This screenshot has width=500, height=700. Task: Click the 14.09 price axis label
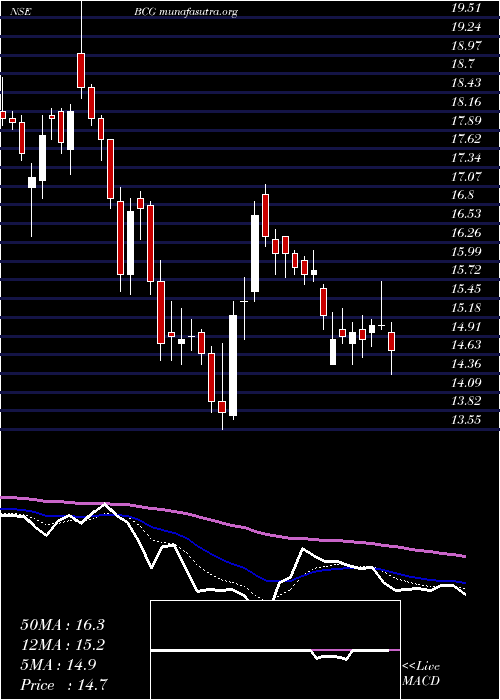467,382
